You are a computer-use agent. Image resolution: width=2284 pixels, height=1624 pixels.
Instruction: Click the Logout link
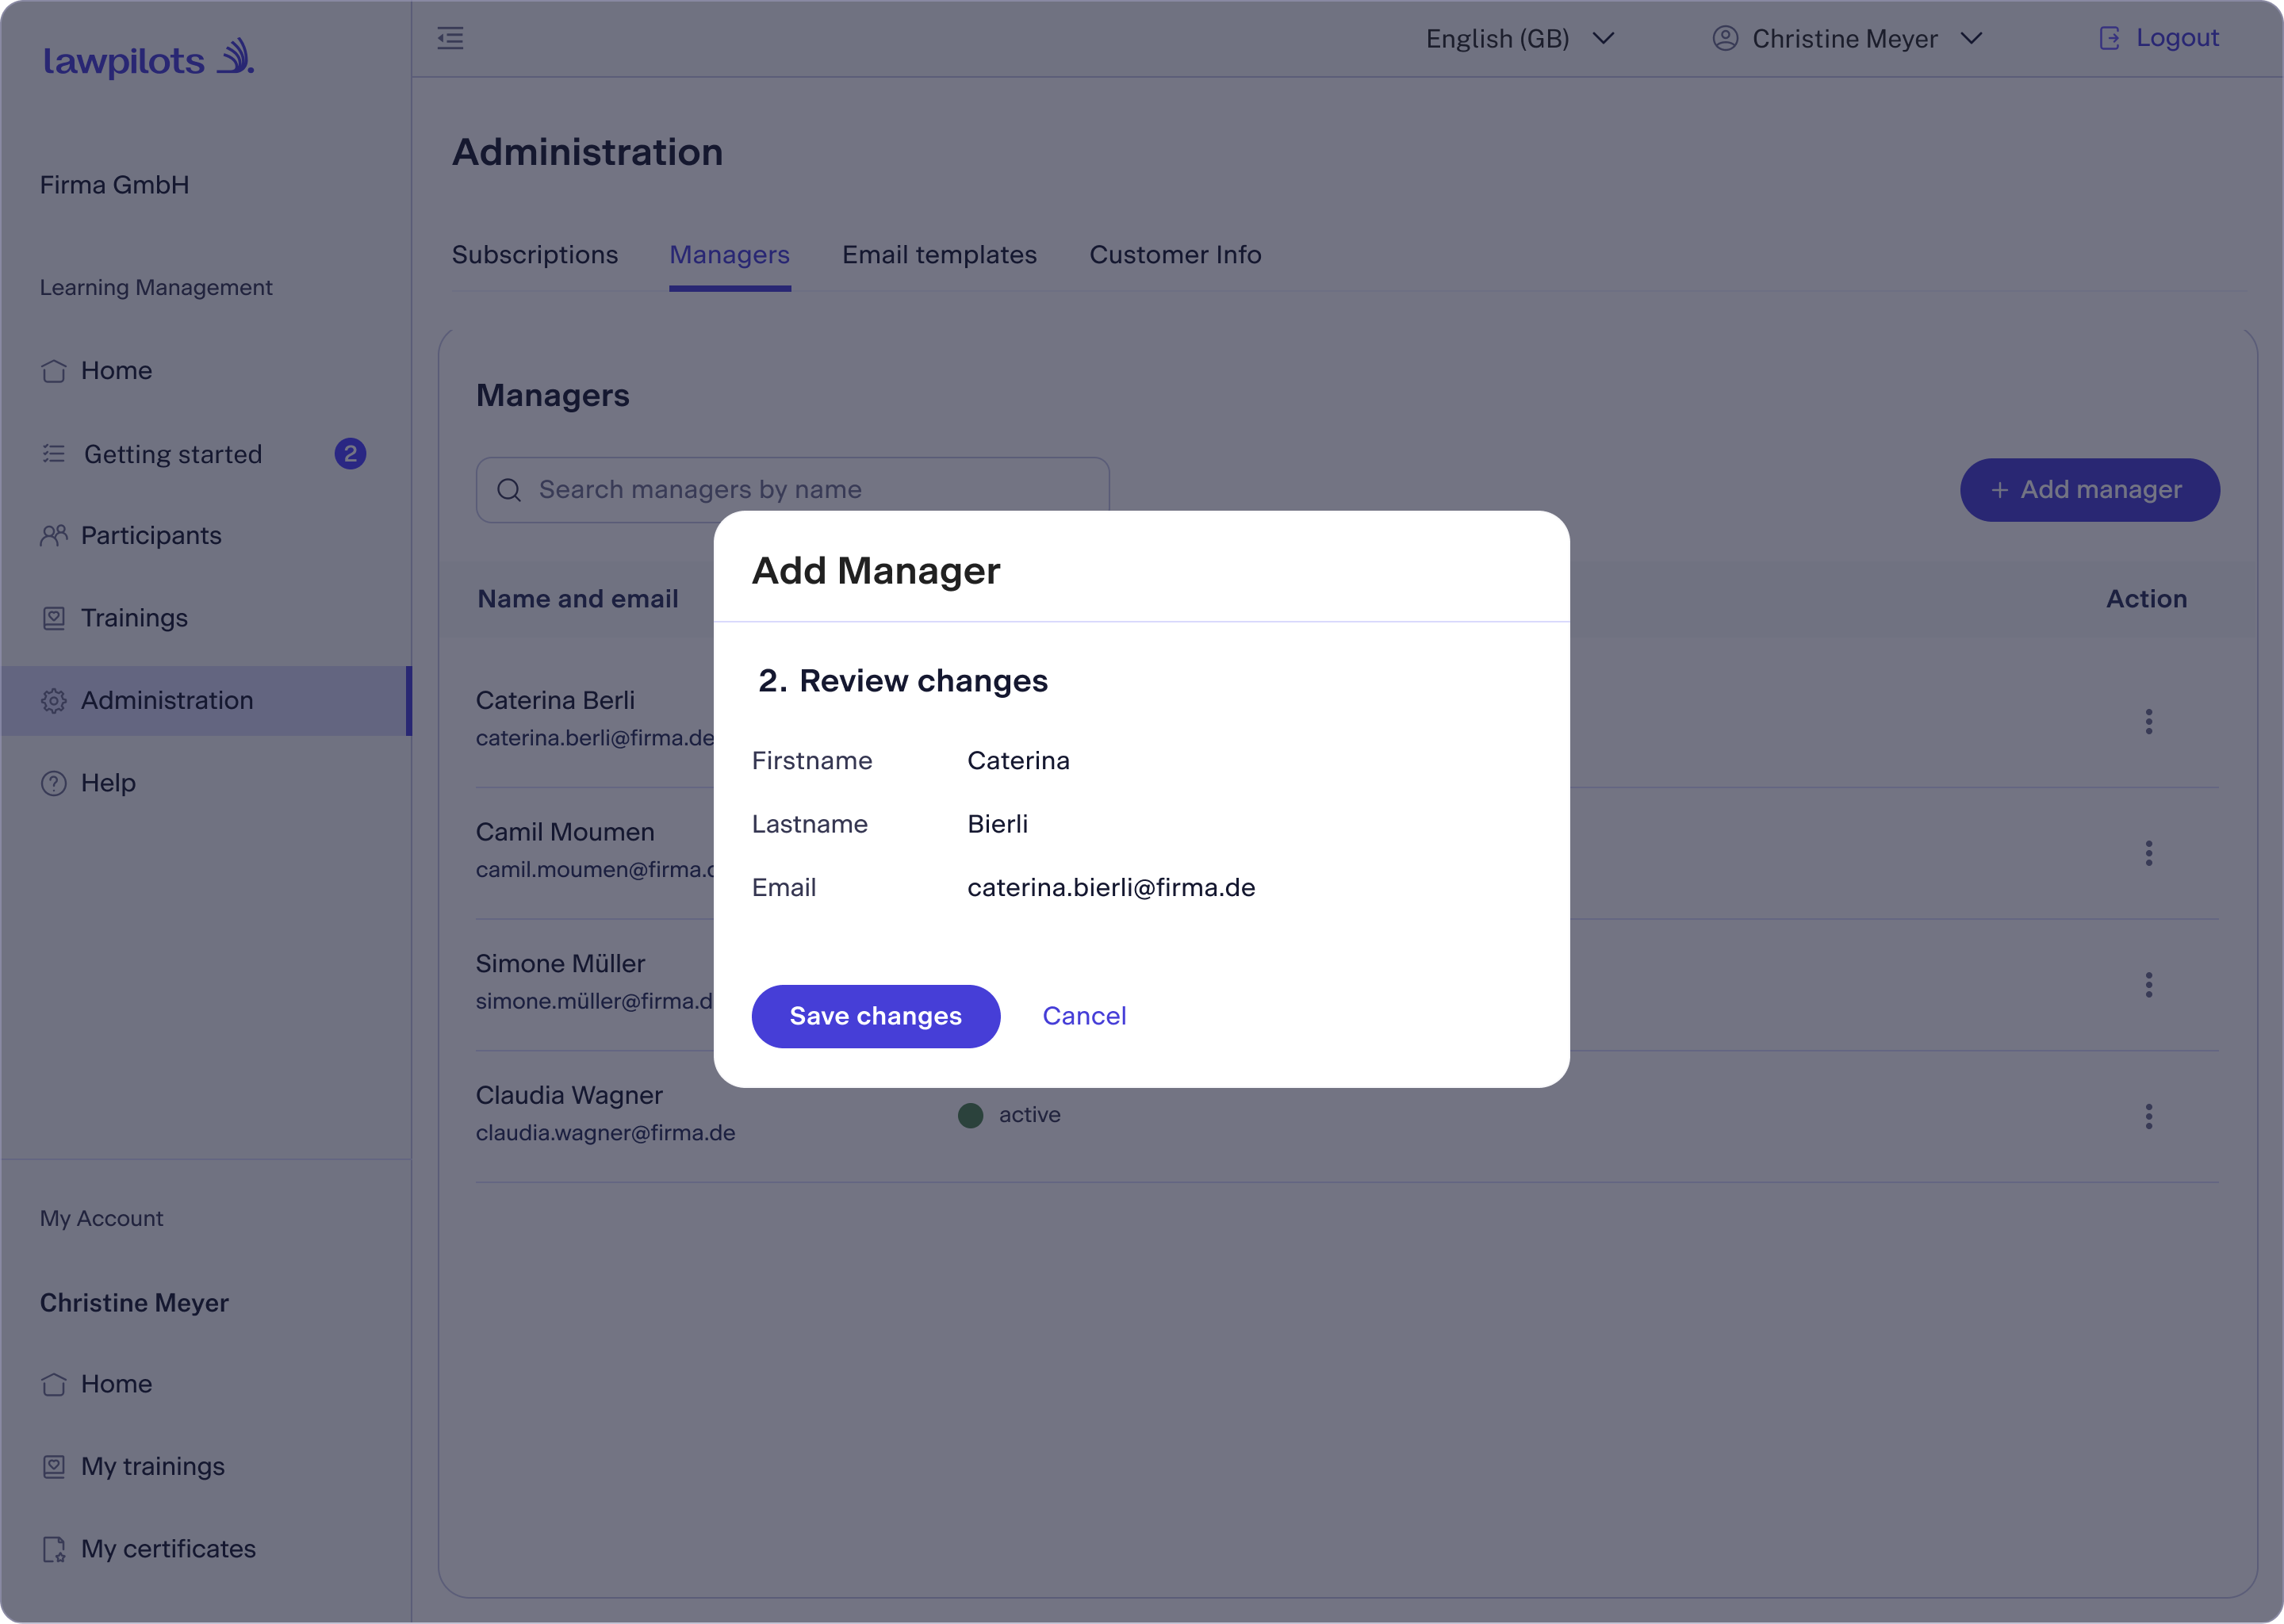click(x=2177, y=38)
